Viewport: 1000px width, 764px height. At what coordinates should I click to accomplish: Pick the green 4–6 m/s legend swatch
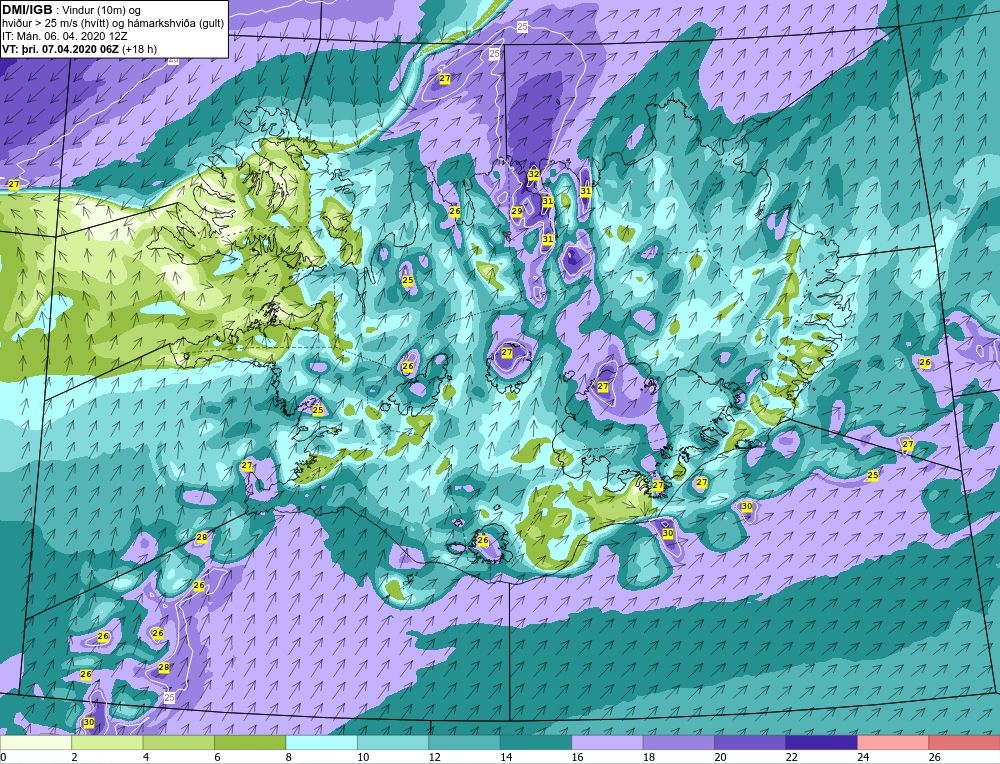(x=179, y=742)
